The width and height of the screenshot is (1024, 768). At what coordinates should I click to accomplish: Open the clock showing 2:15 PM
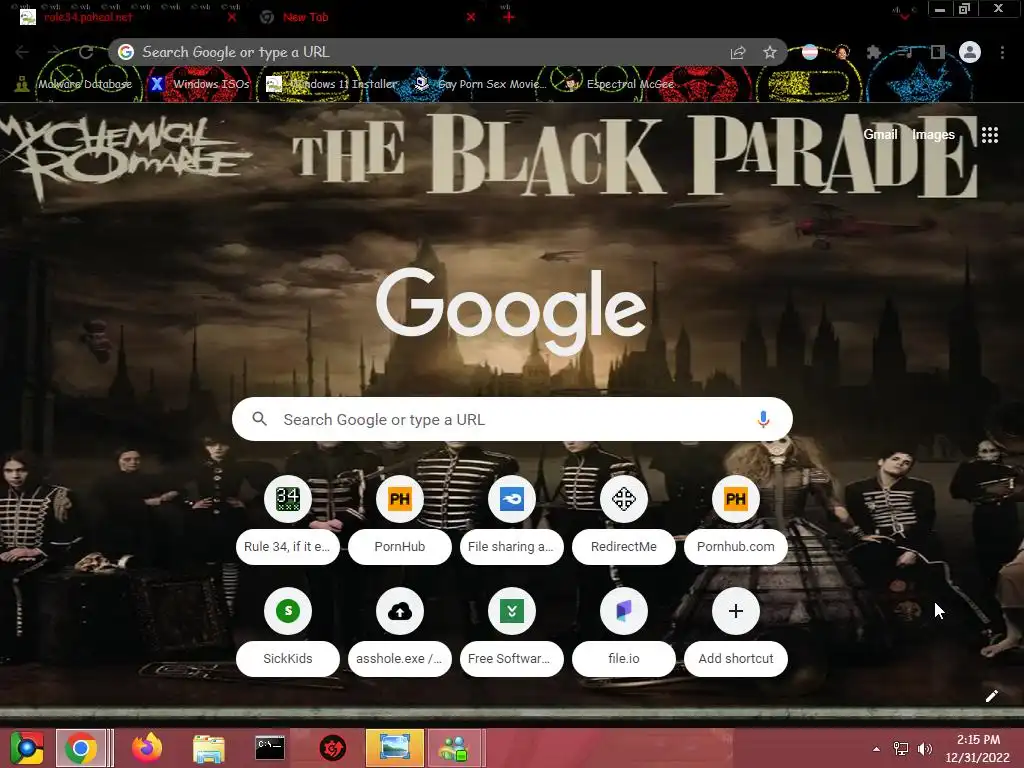point(978,748)
